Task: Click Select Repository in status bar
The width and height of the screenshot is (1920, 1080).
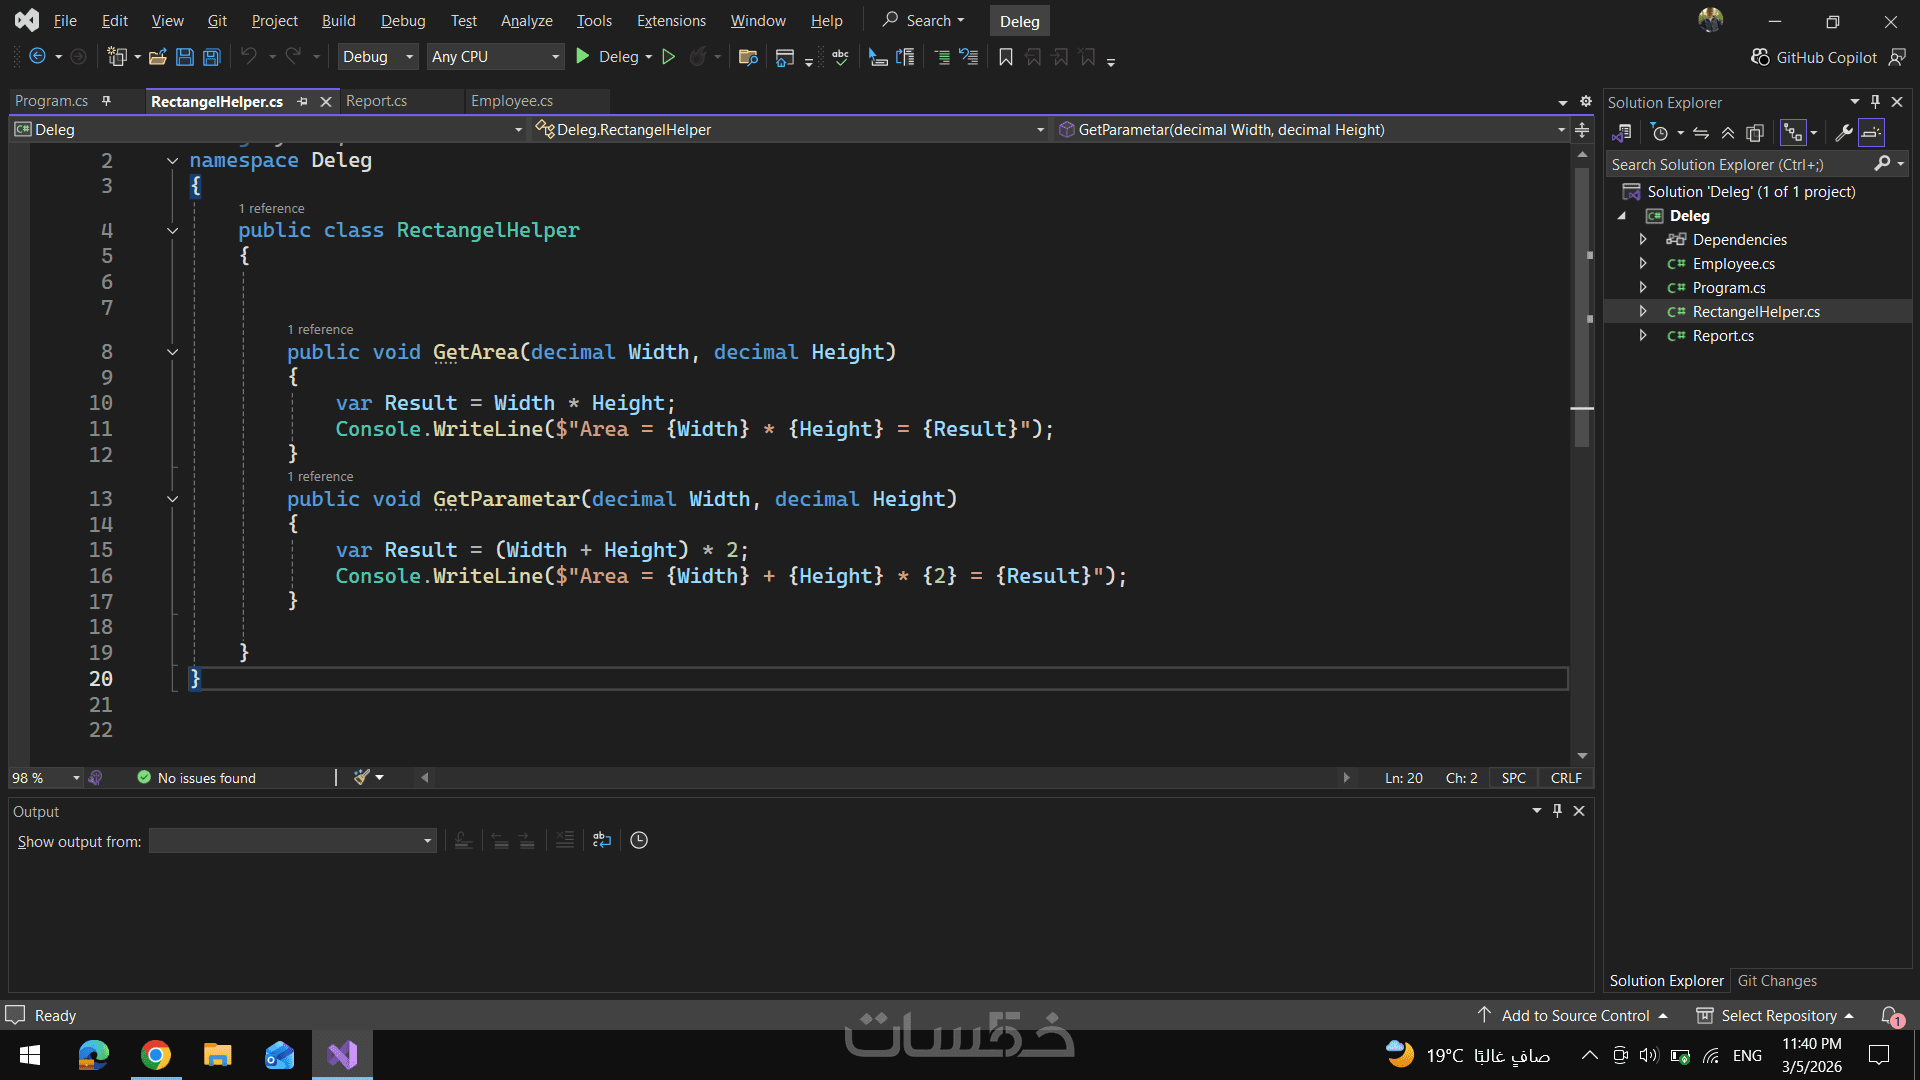Action: [x=1778, y=1015]
